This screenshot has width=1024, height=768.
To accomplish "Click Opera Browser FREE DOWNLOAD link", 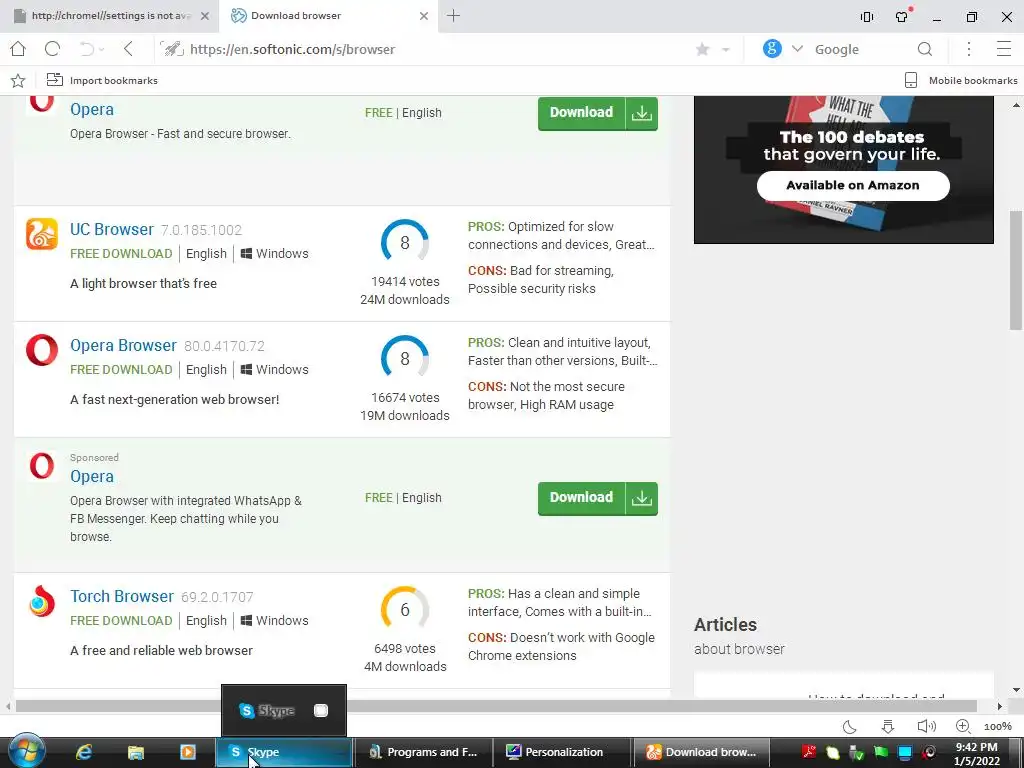I will point(121,370).
